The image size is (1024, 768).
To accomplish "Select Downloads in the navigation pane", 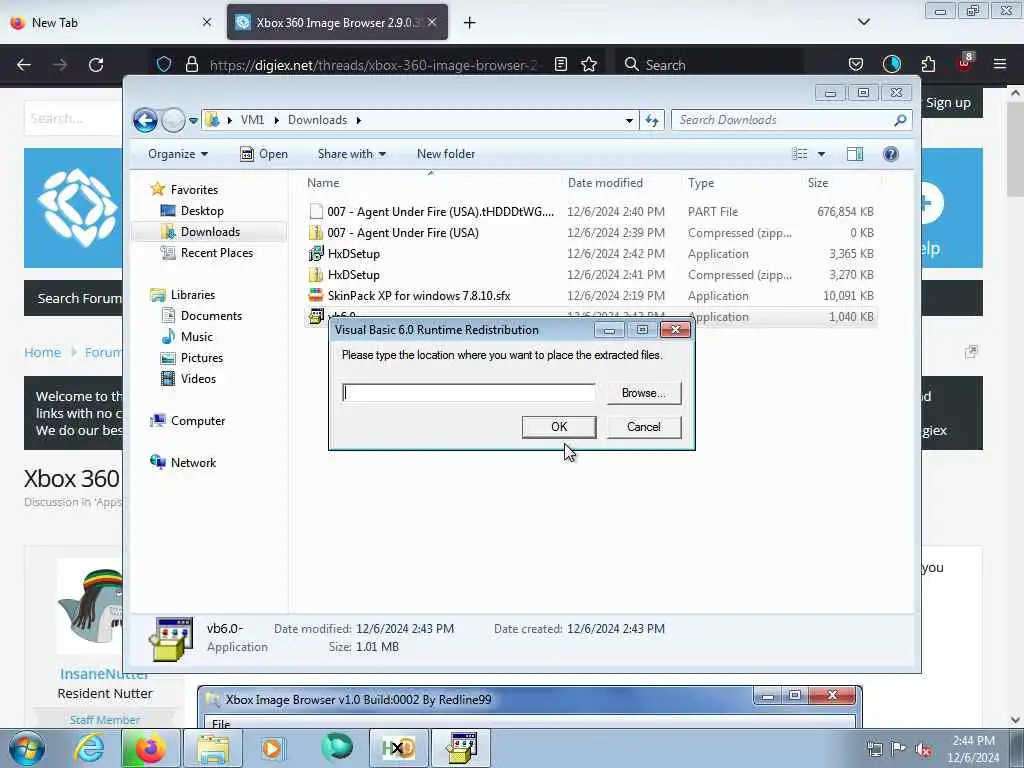I will point(210,232).
